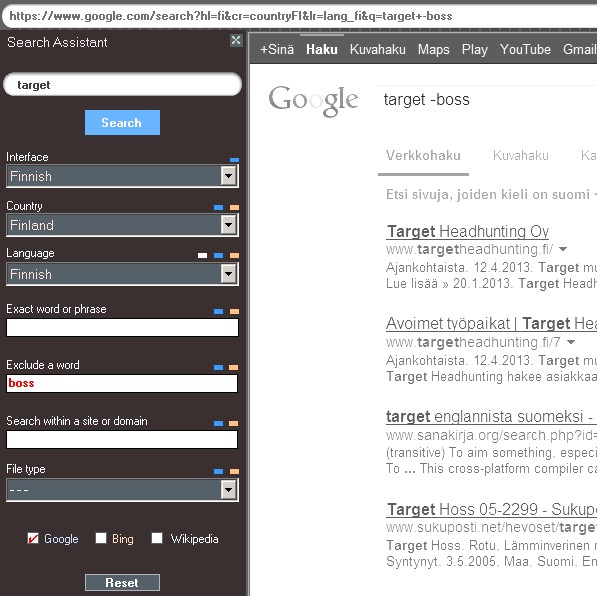Viewport: 597px width, 596px height.
Task: Click '(transitive) To aim something' snippet text
Action: 491,452
